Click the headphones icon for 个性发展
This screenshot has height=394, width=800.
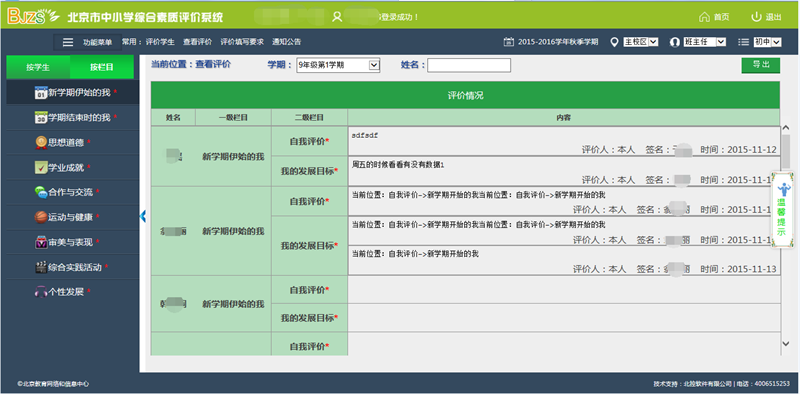[x=41, y=292]
